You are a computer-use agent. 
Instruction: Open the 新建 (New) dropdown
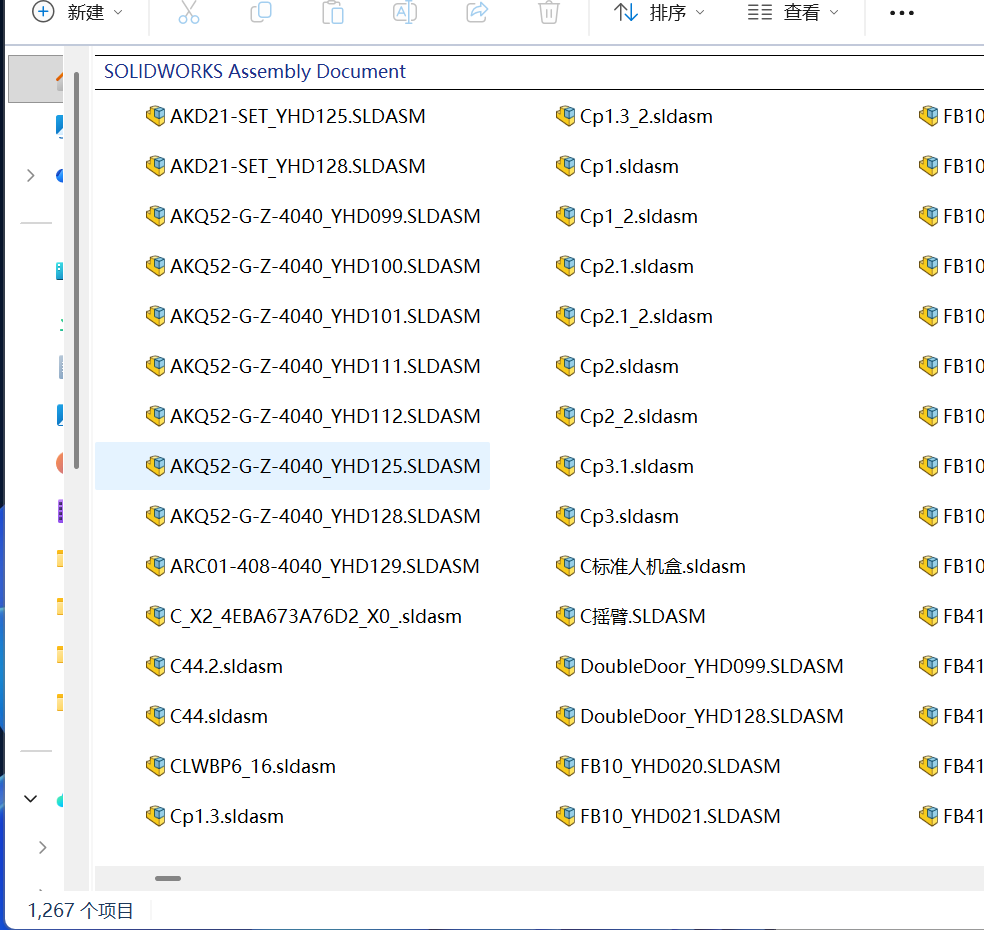point(77,13)
